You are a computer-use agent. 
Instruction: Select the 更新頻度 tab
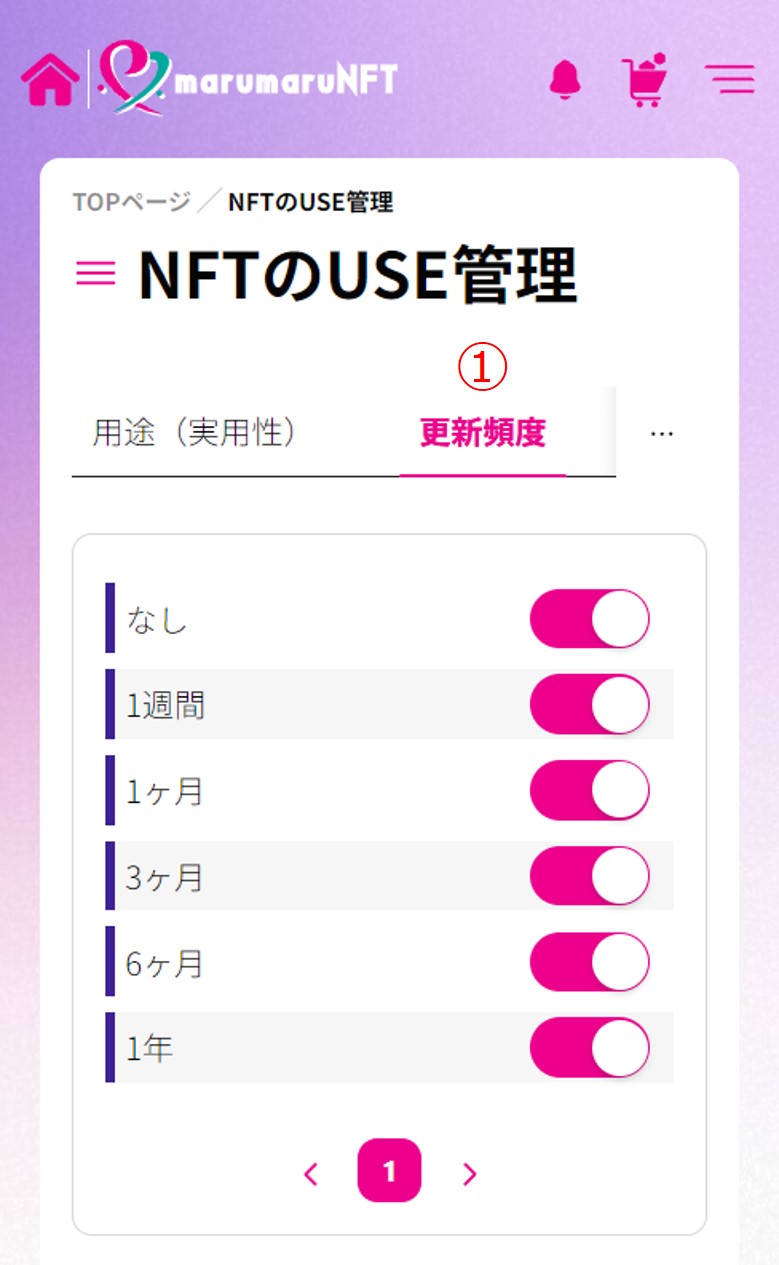tap(483, 433)
